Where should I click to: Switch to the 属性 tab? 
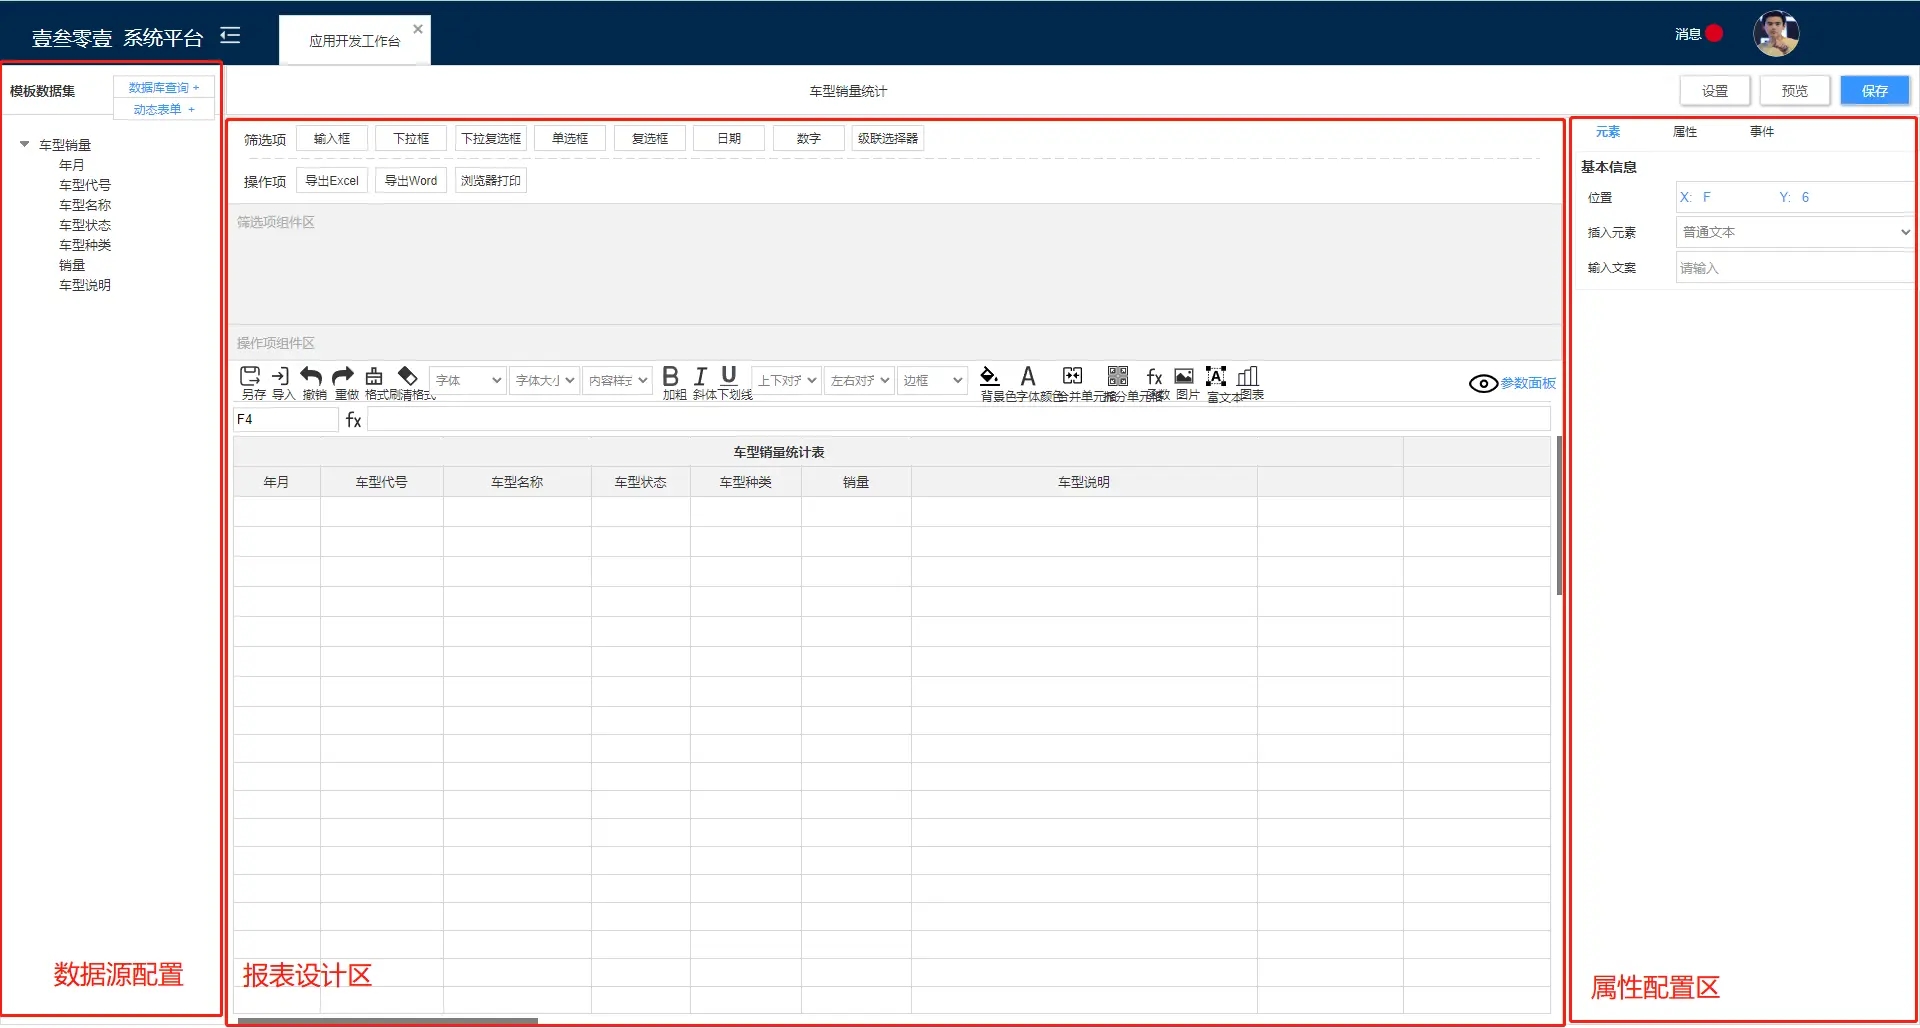point(1685,132)
